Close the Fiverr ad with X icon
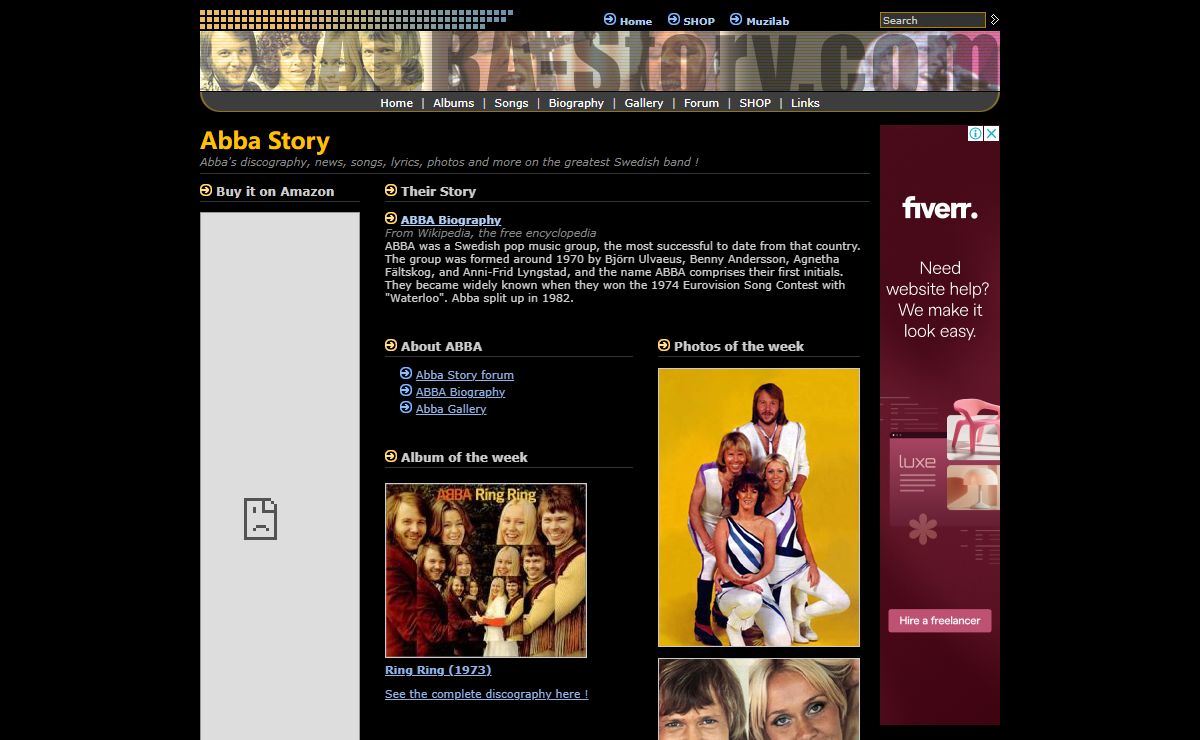This screenshot has width=1200, height=740. (992, 133)
